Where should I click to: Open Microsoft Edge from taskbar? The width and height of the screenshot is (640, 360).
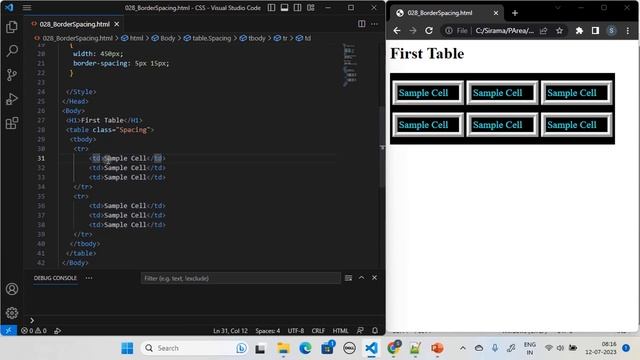click(x=305, y=348)
